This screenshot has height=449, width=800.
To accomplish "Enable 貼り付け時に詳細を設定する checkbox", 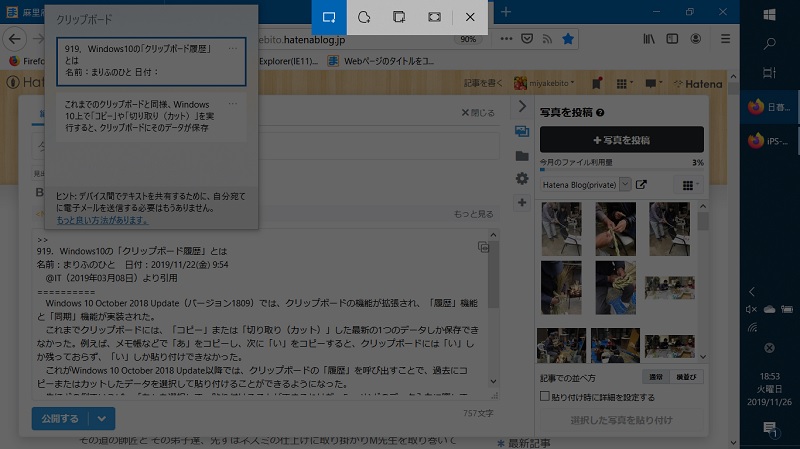I will [x=545, y=396].
